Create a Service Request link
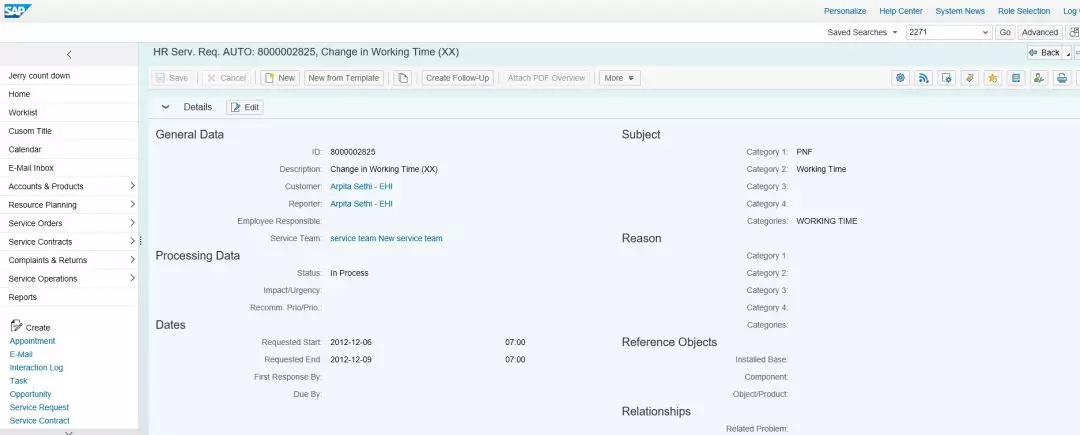 point(39,407)
